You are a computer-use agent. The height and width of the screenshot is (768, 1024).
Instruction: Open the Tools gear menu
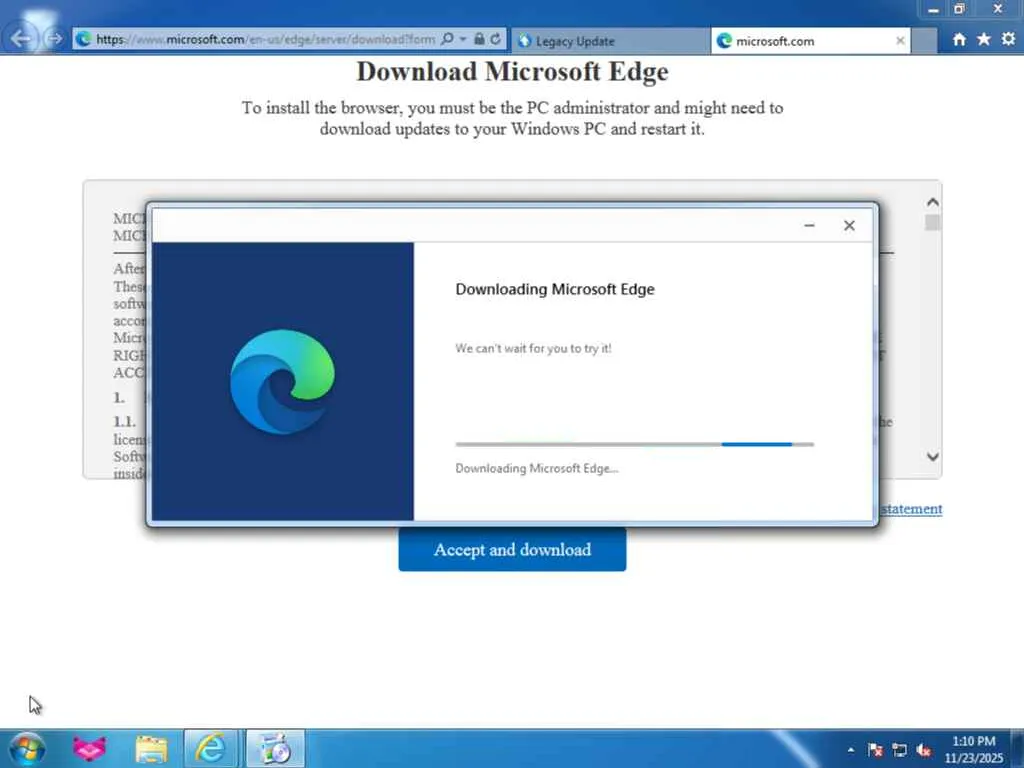click(1008, 39)
